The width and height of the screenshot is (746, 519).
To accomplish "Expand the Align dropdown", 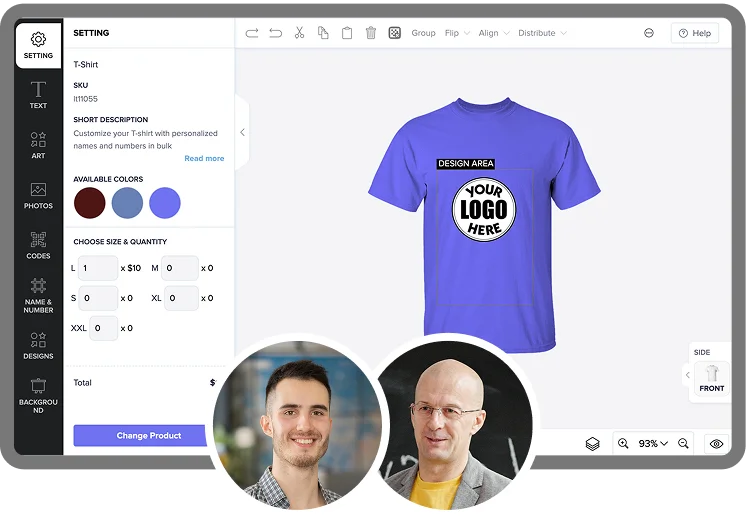I will point(494,33).
